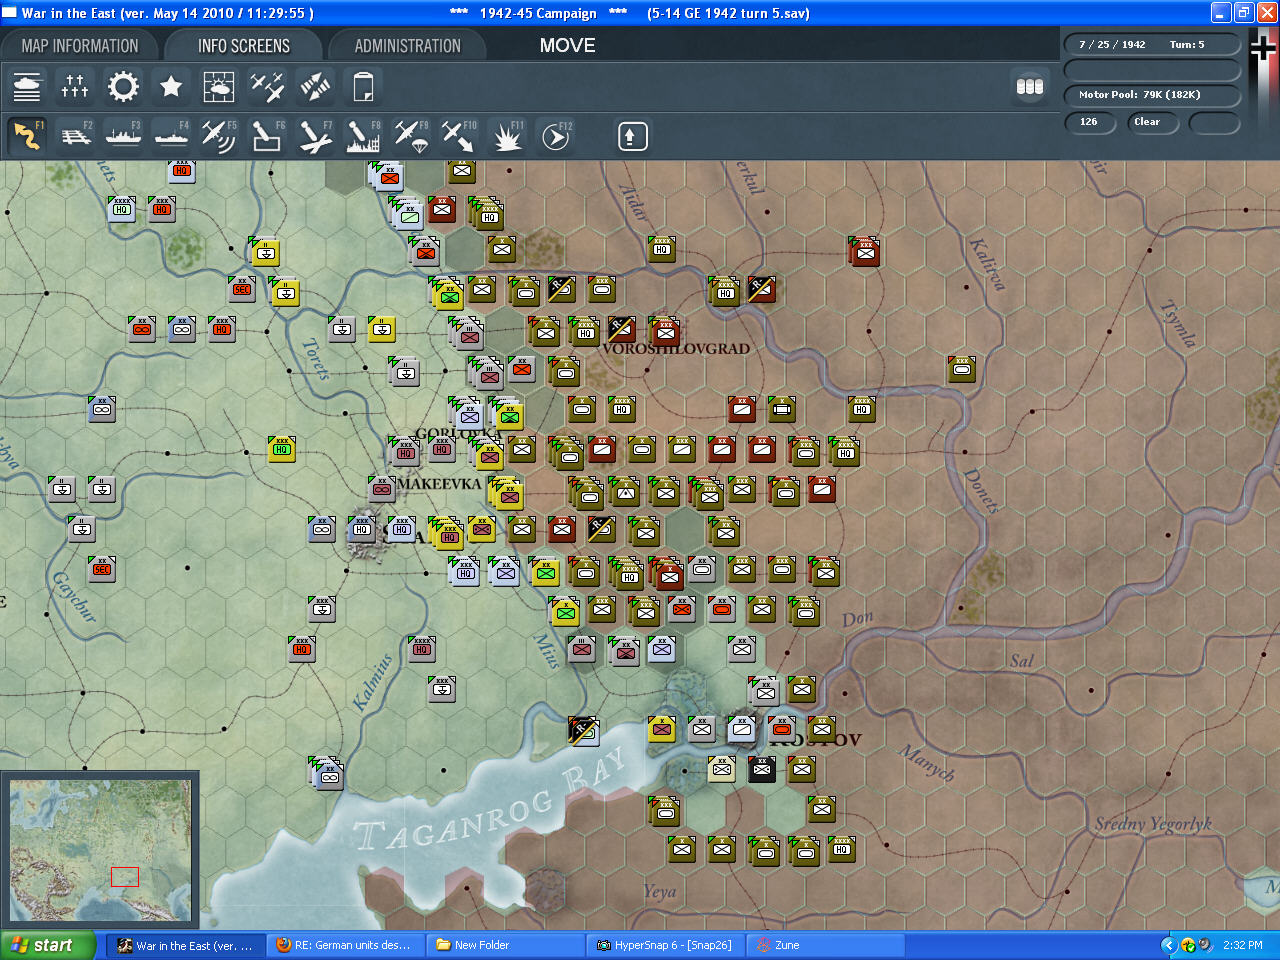Viewport: 1280px width, 960px height.
Task: Click the F11 explosion icon
Action: coord(507,136)
